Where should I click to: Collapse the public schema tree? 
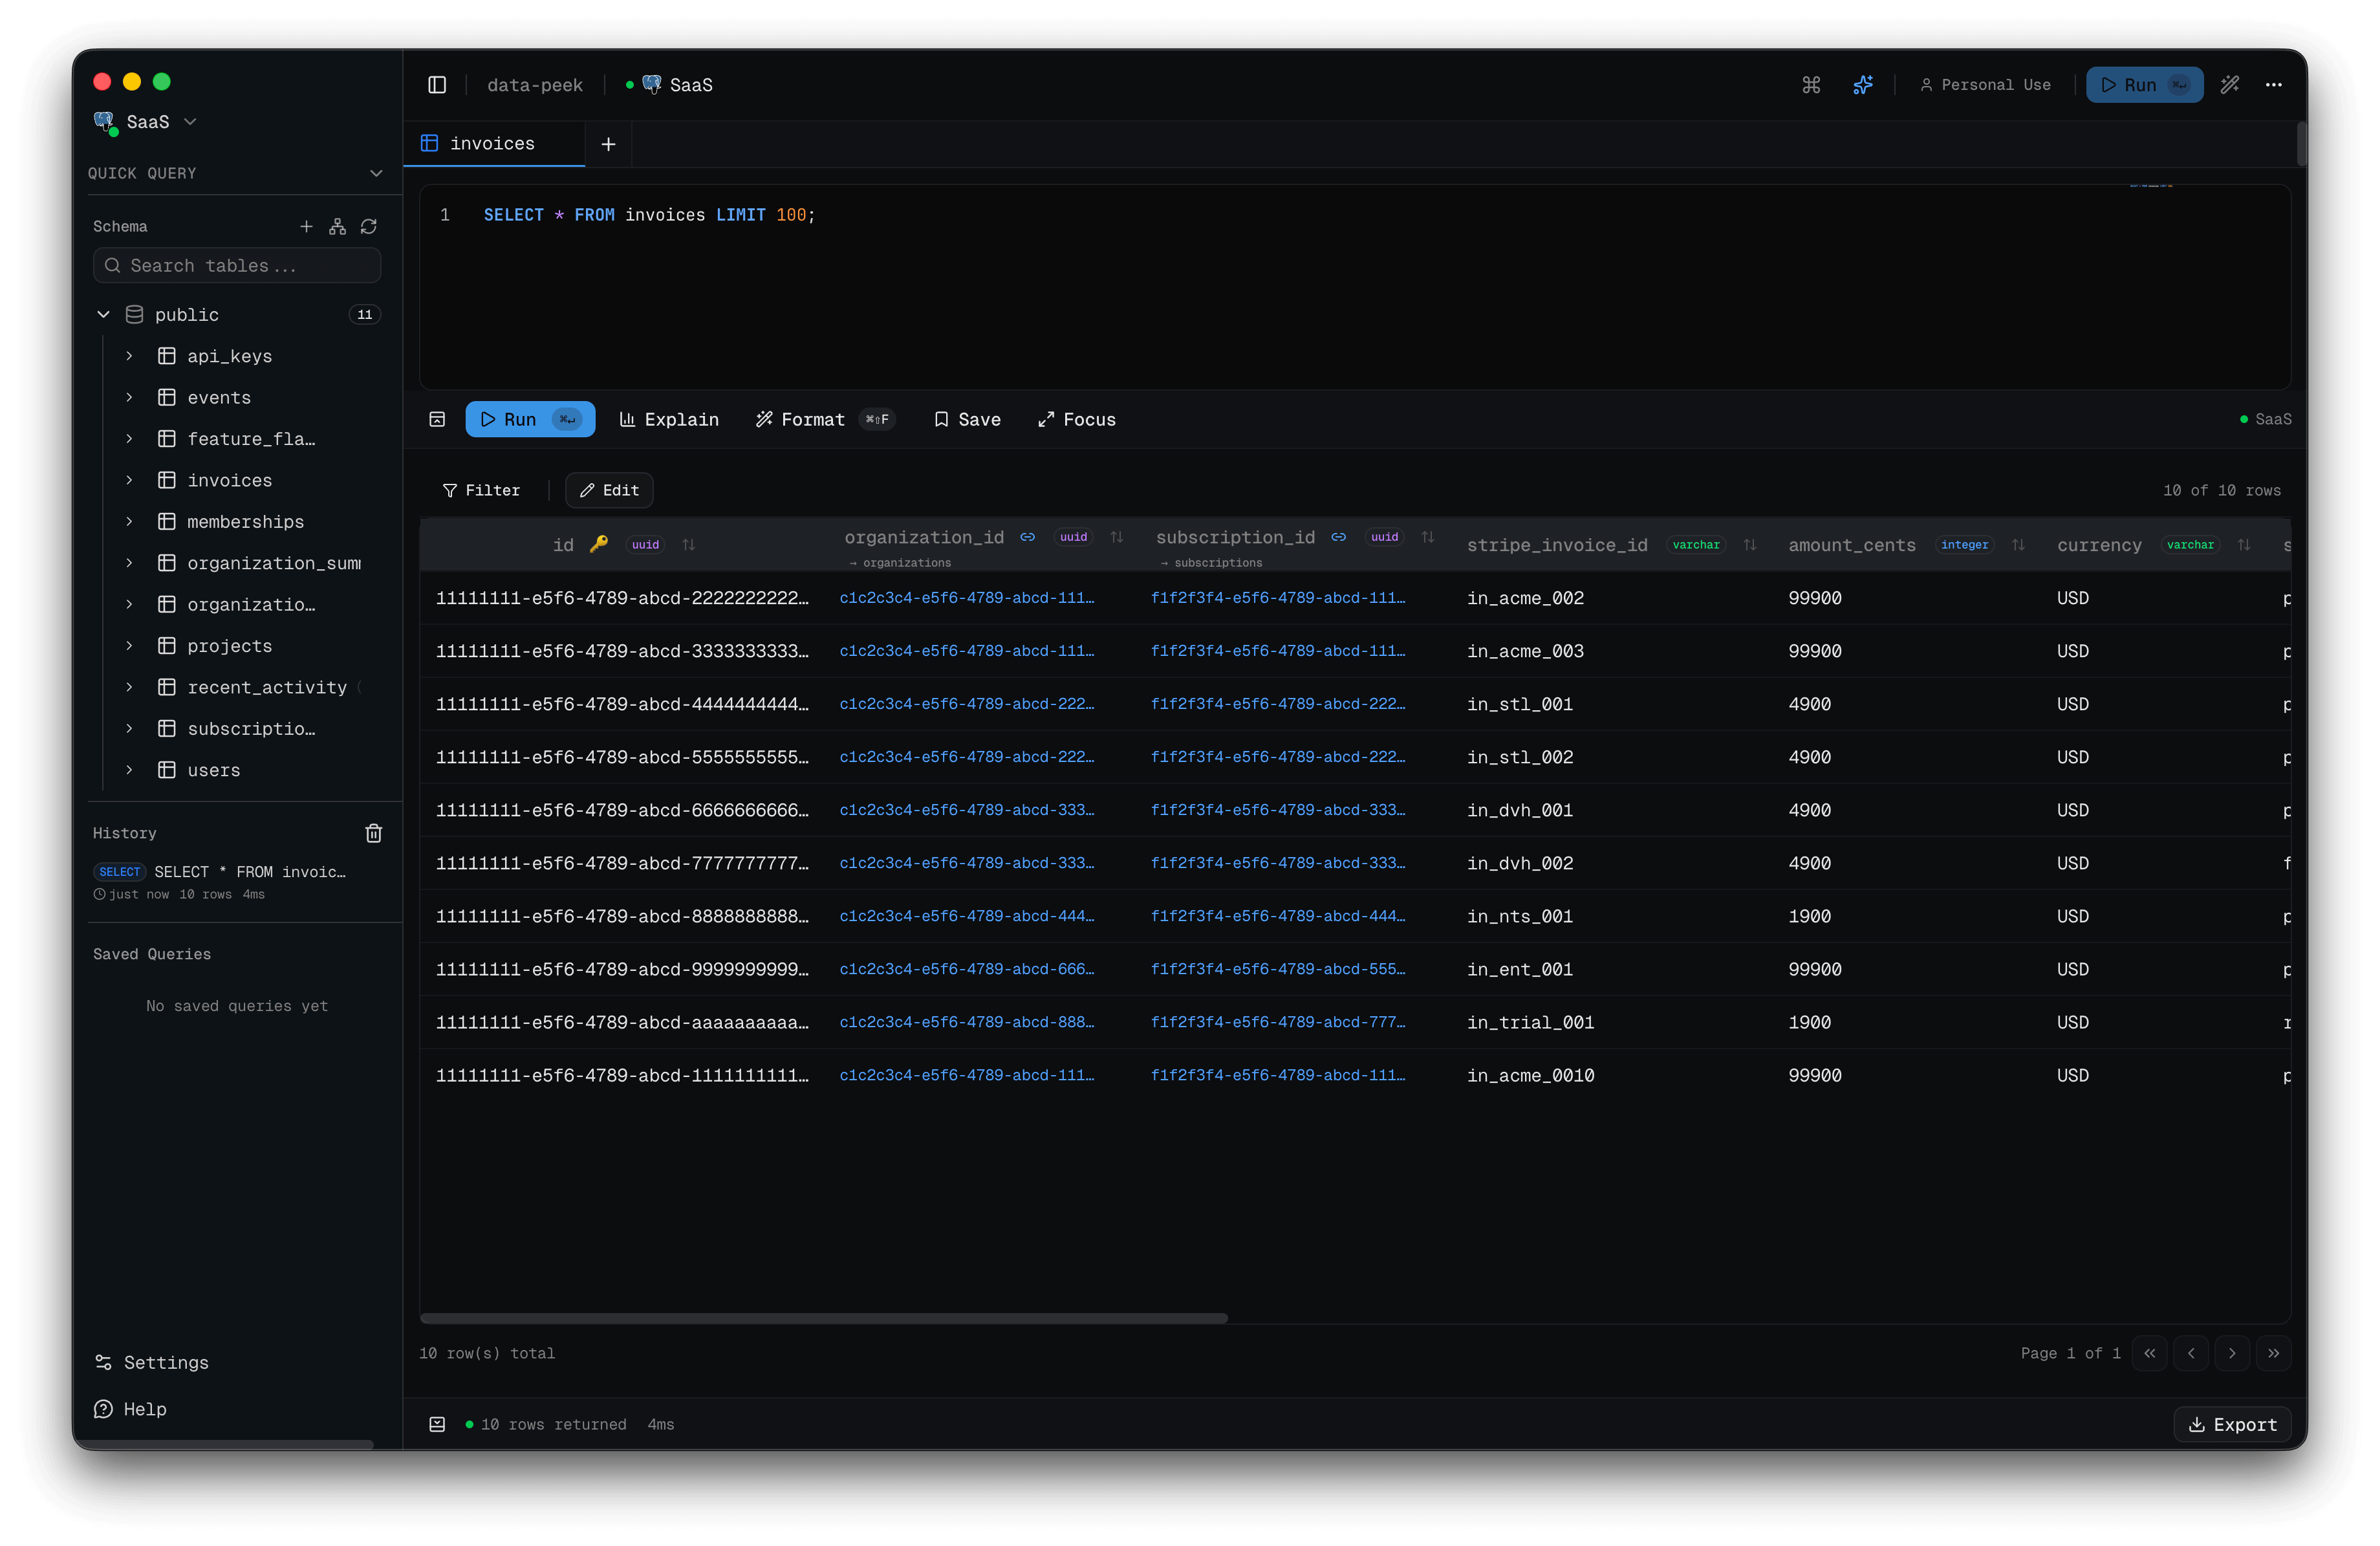103,314
